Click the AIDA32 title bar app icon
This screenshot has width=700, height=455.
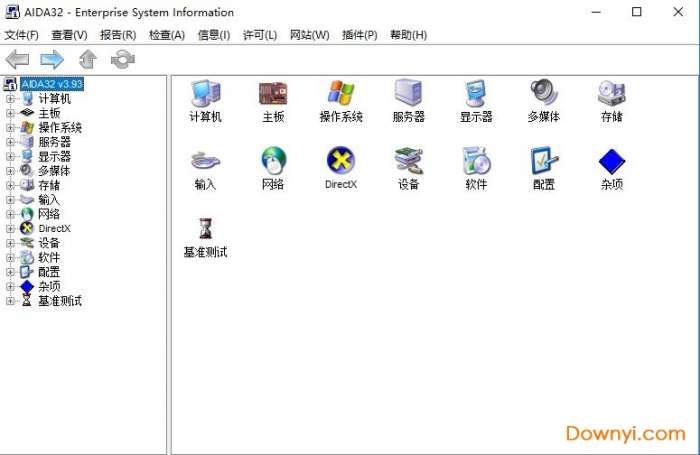[x=12, y=11]
